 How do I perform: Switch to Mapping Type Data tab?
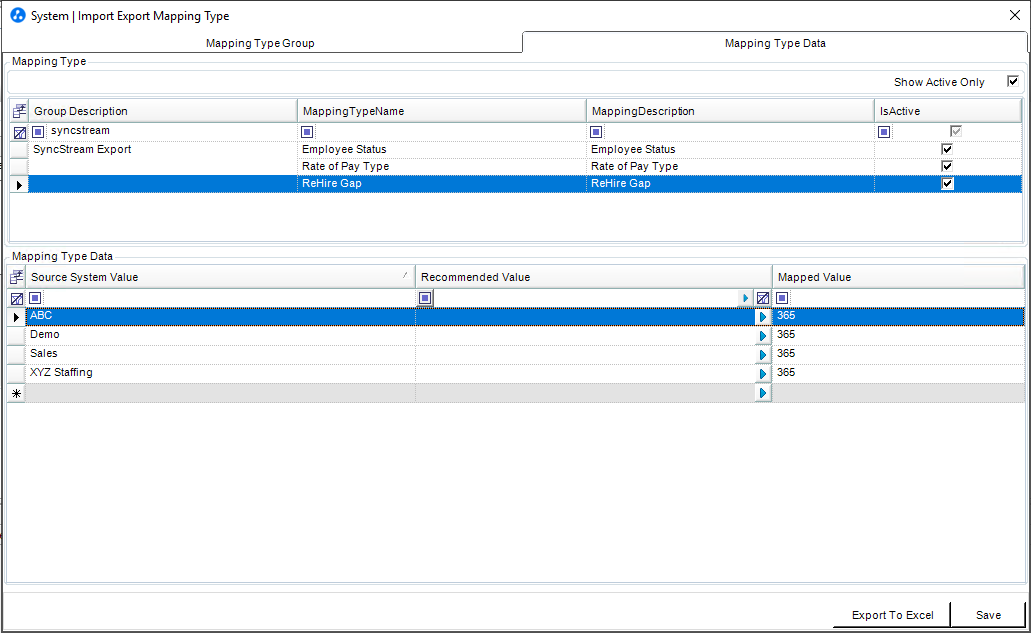tap(775, 43)
